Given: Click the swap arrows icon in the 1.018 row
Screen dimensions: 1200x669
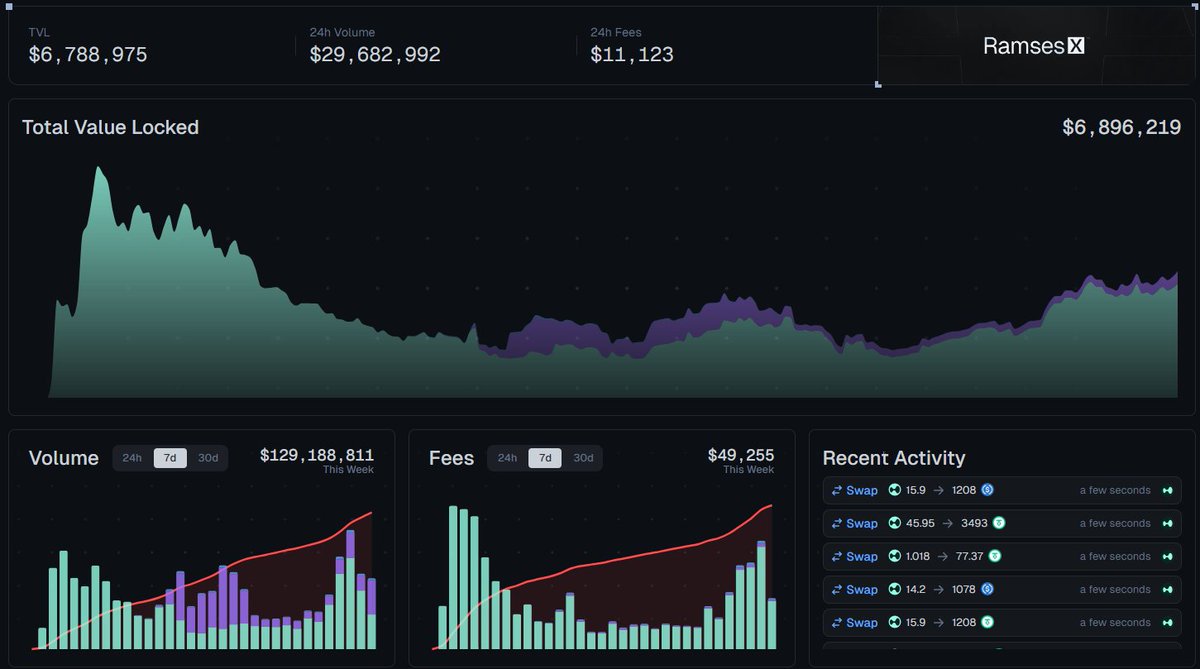Looking at the screenshot, I should click(837, 556).
